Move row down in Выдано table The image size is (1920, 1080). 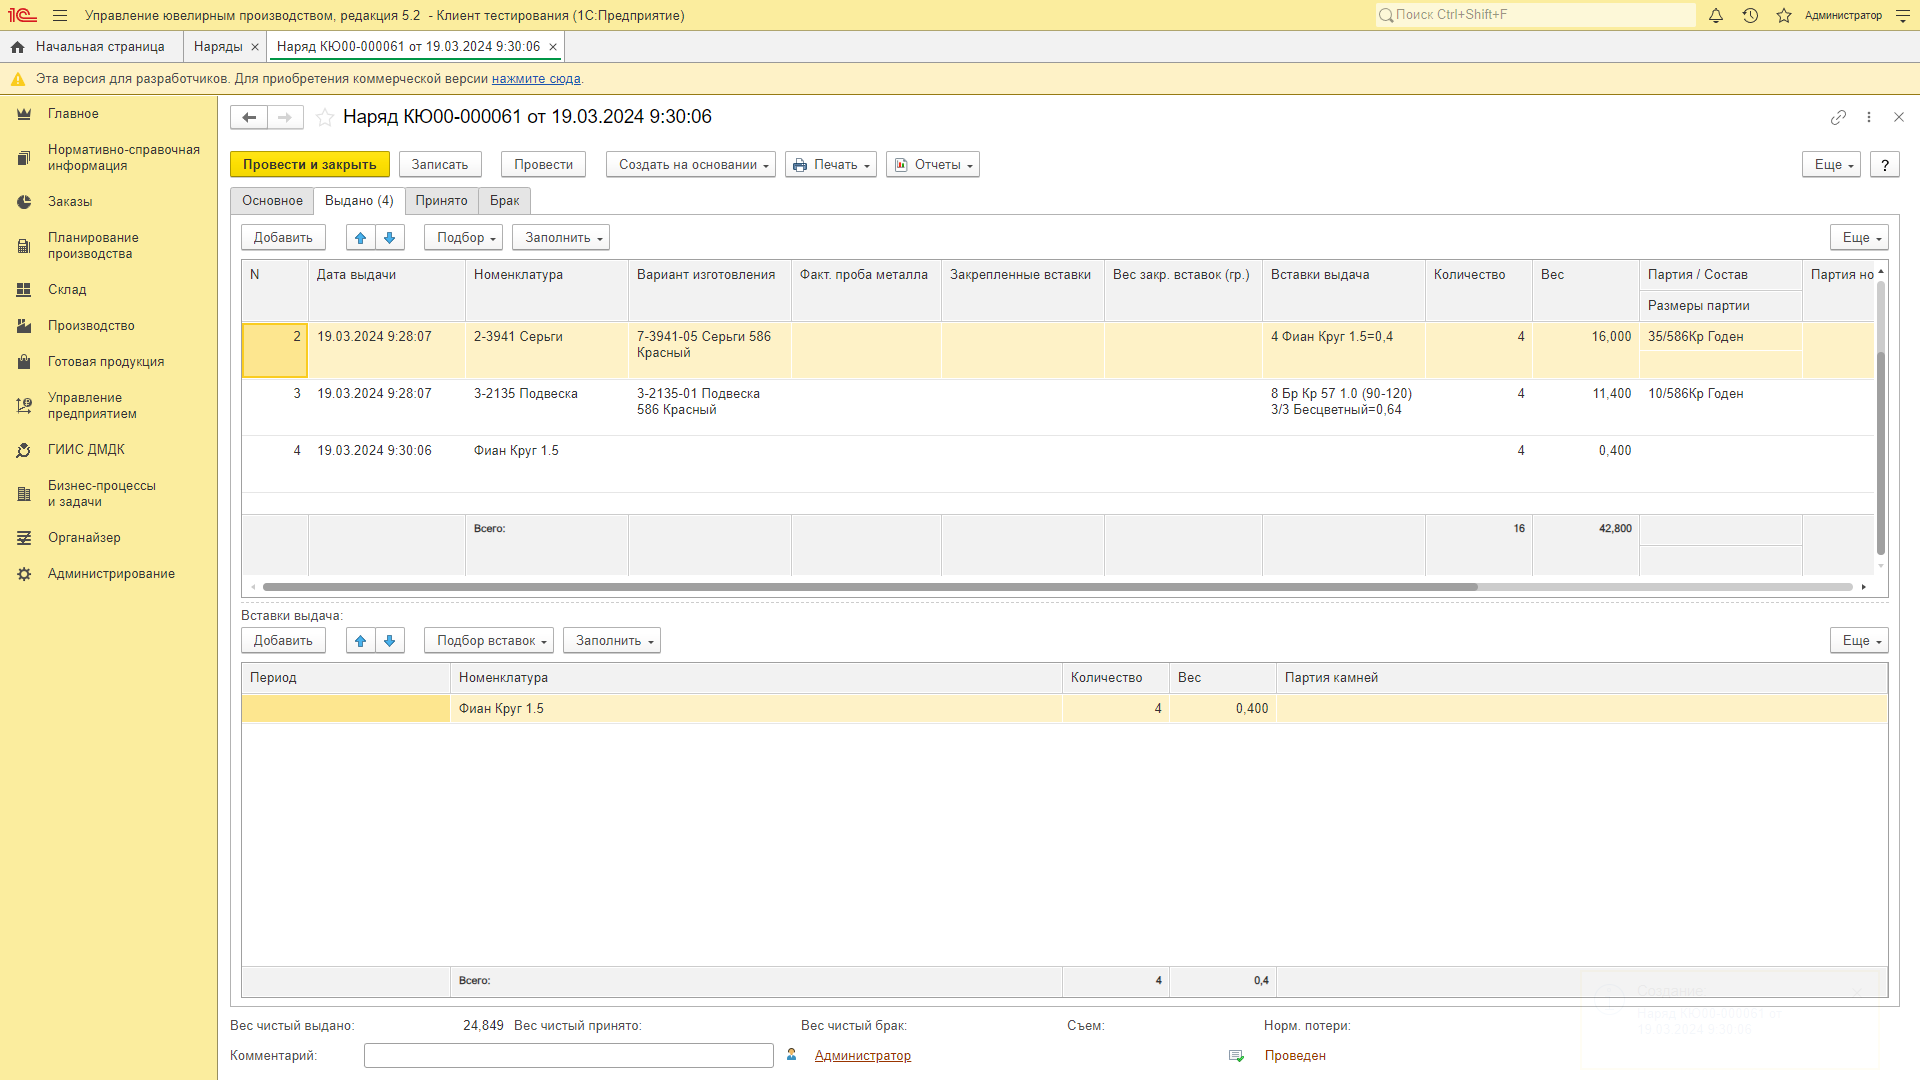(390, 238)
